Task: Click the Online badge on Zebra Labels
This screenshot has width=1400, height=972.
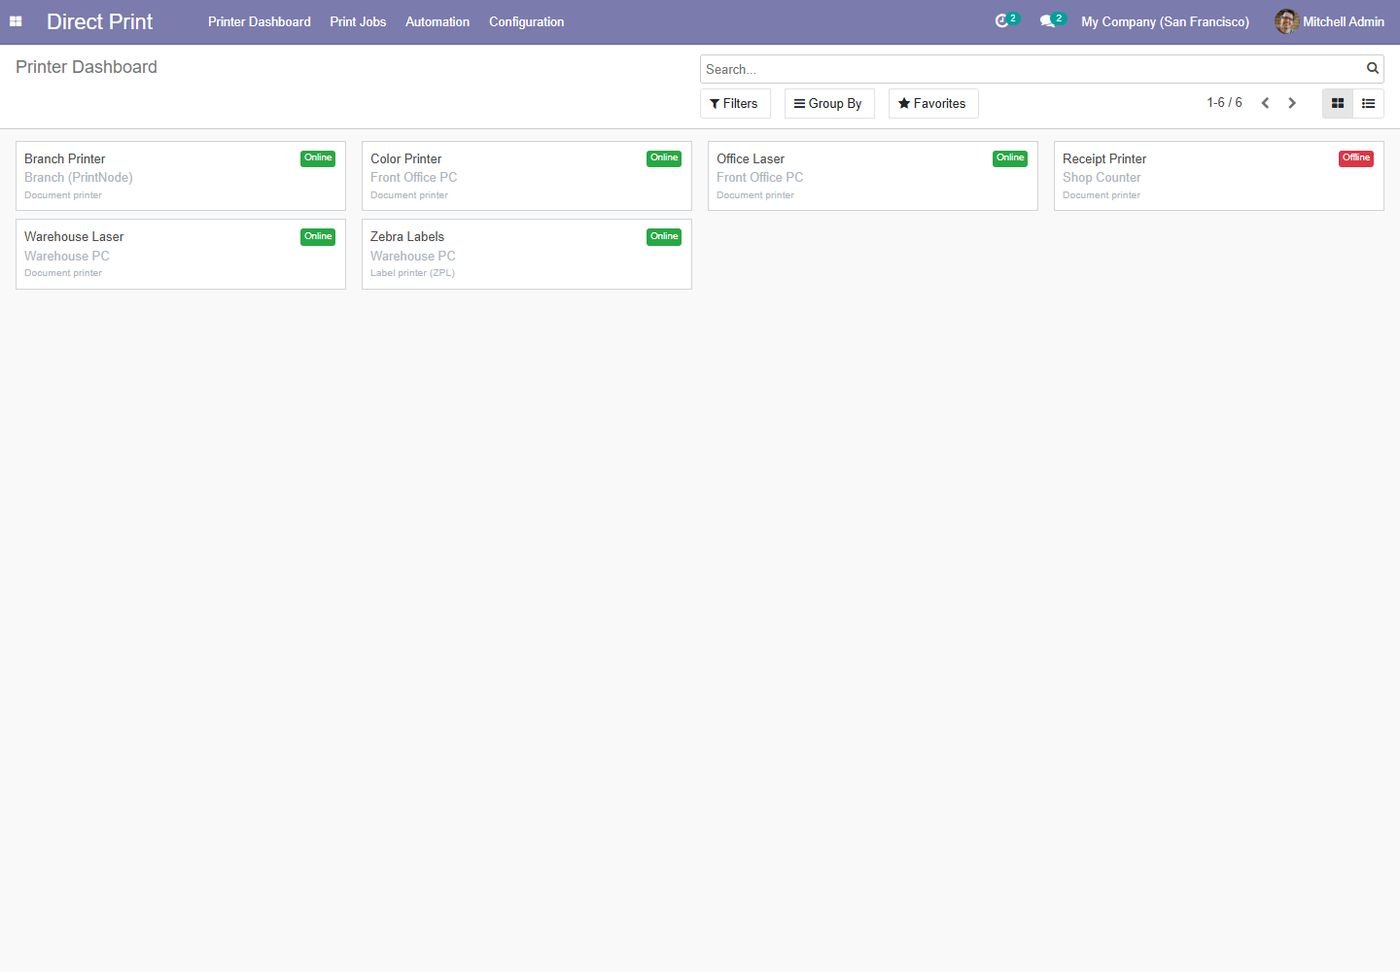Action: 664,237
